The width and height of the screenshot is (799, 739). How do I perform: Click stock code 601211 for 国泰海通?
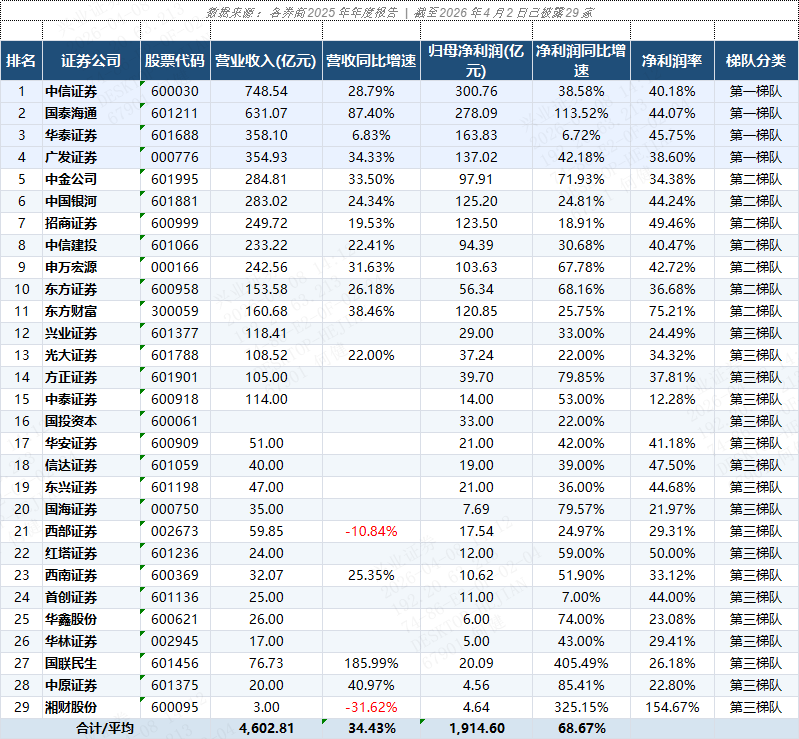click(x=175, y=113)
